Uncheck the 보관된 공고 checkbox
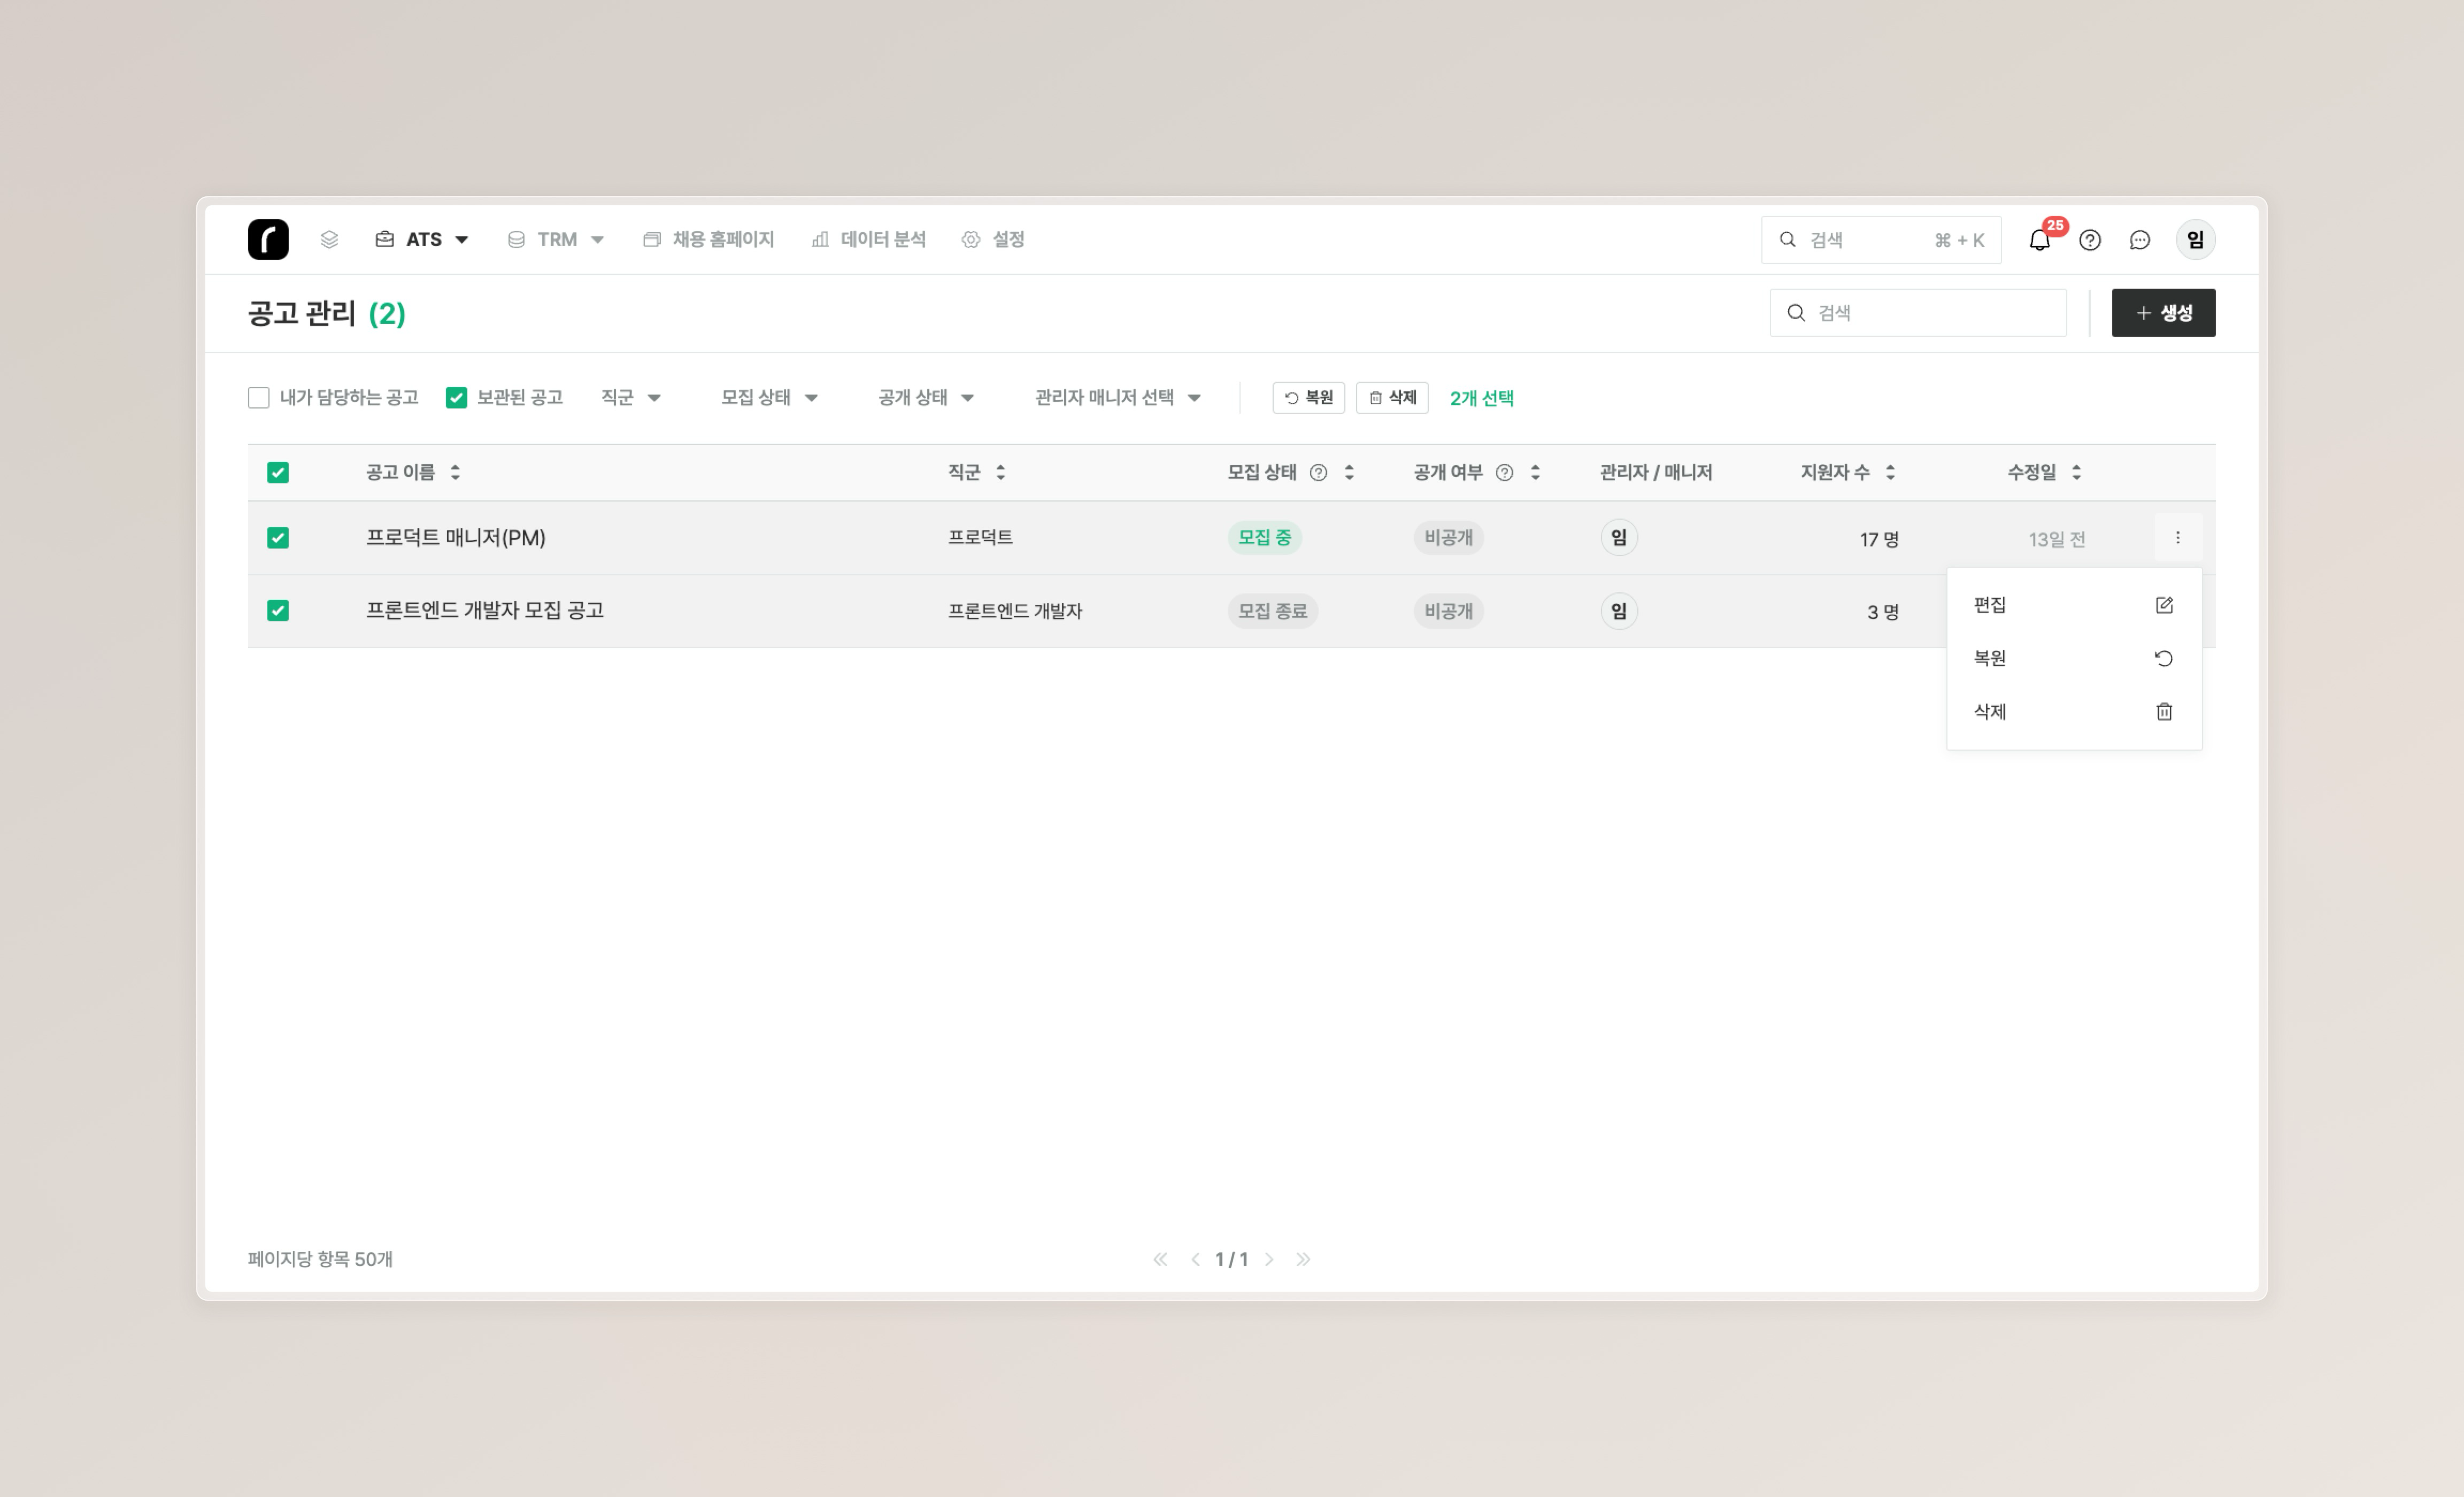The height and width of the screenshot is (1497, 2464). tap(456, 398)
